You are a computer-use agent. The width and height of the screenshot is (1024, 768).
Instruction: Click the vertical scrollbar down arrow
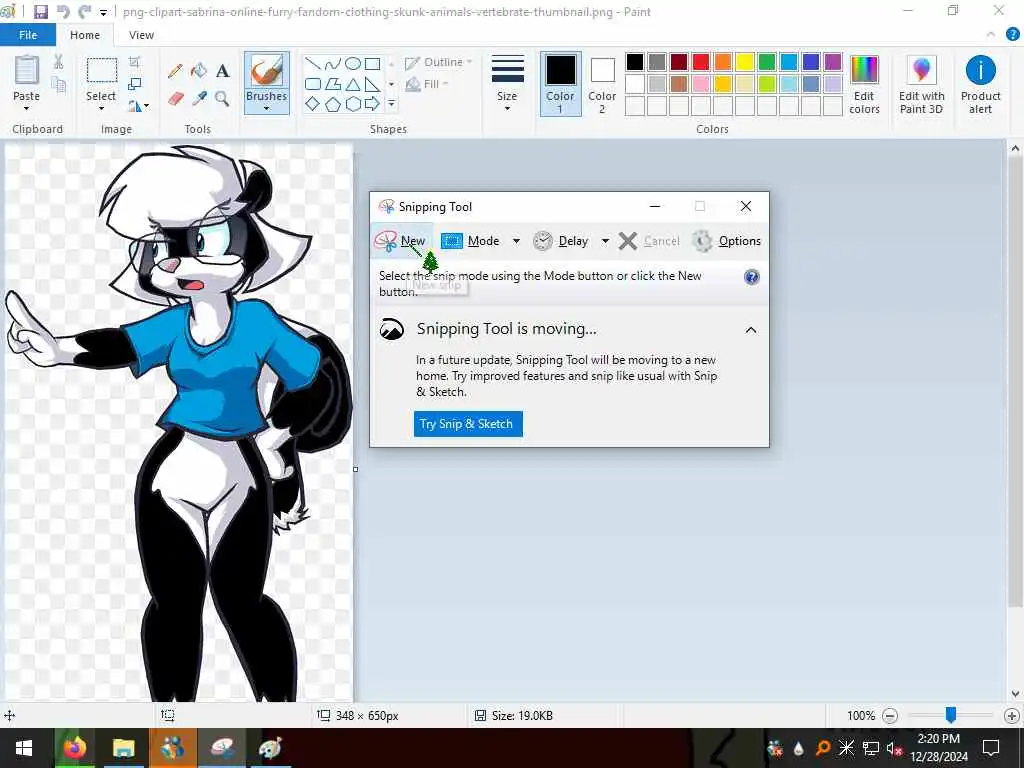pyautogui.click(x=1015, y=694)
